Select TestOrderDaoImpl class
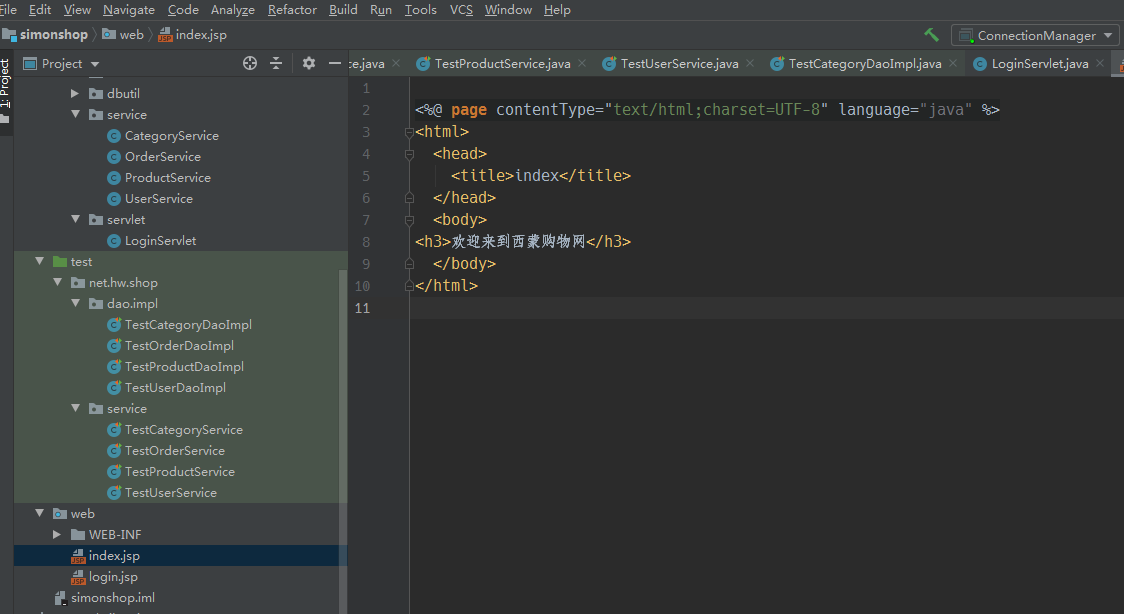1124x614 pixels. point(179,345)
